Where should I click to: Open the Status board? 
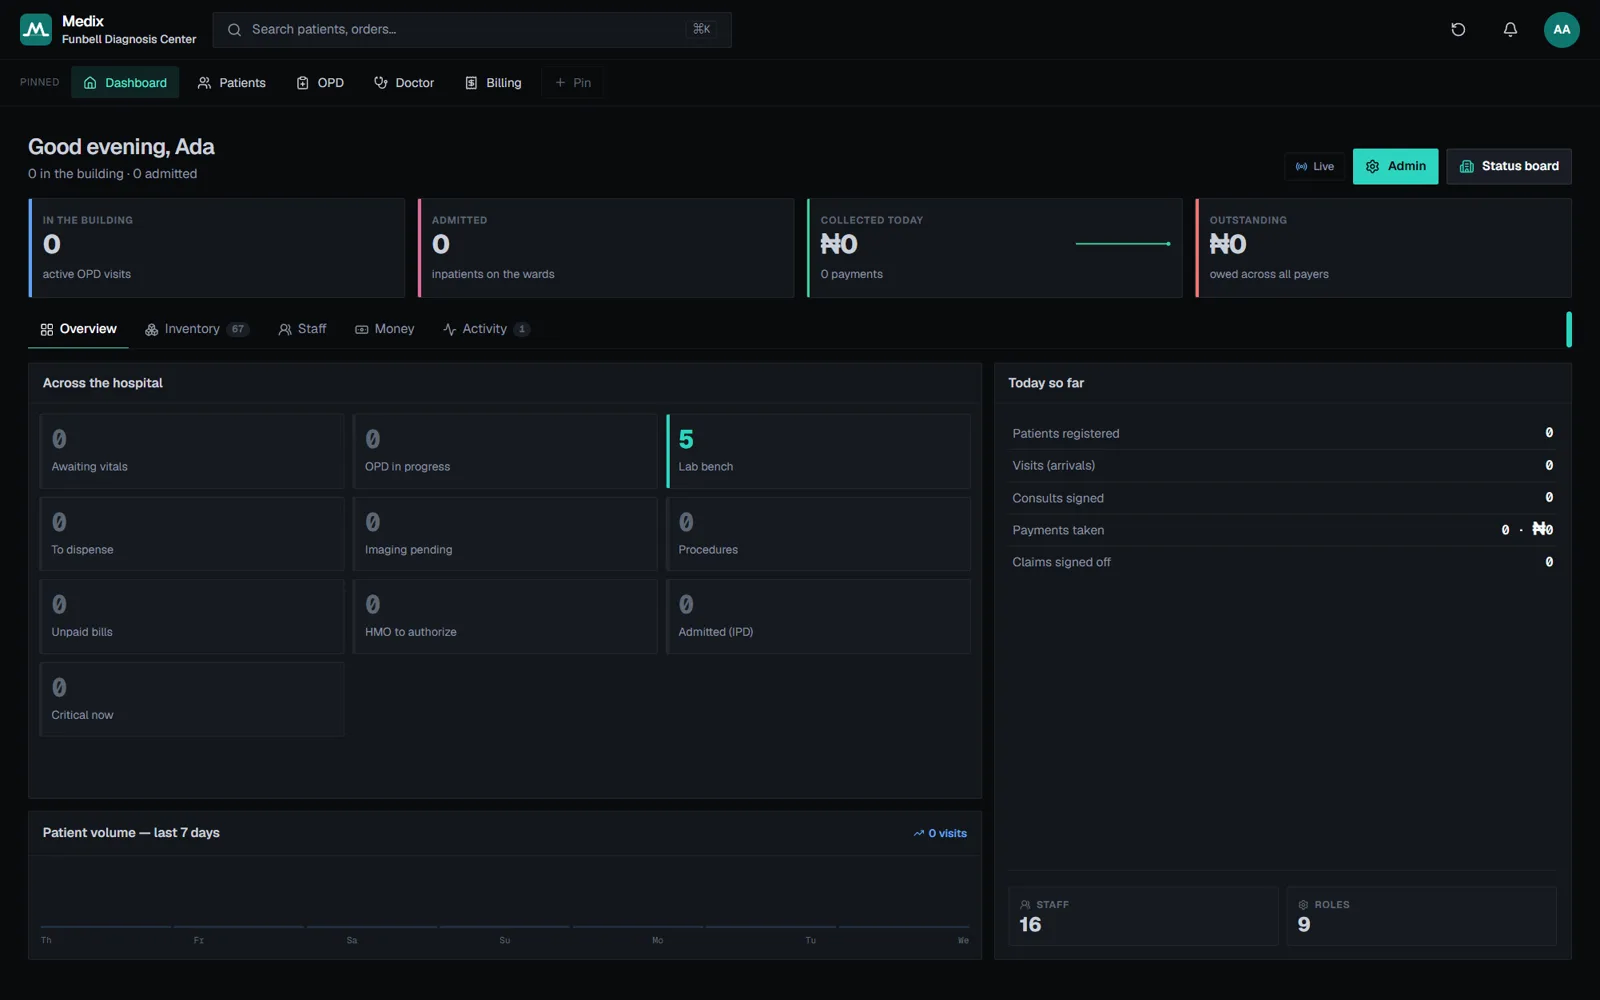click(1508, 166)
